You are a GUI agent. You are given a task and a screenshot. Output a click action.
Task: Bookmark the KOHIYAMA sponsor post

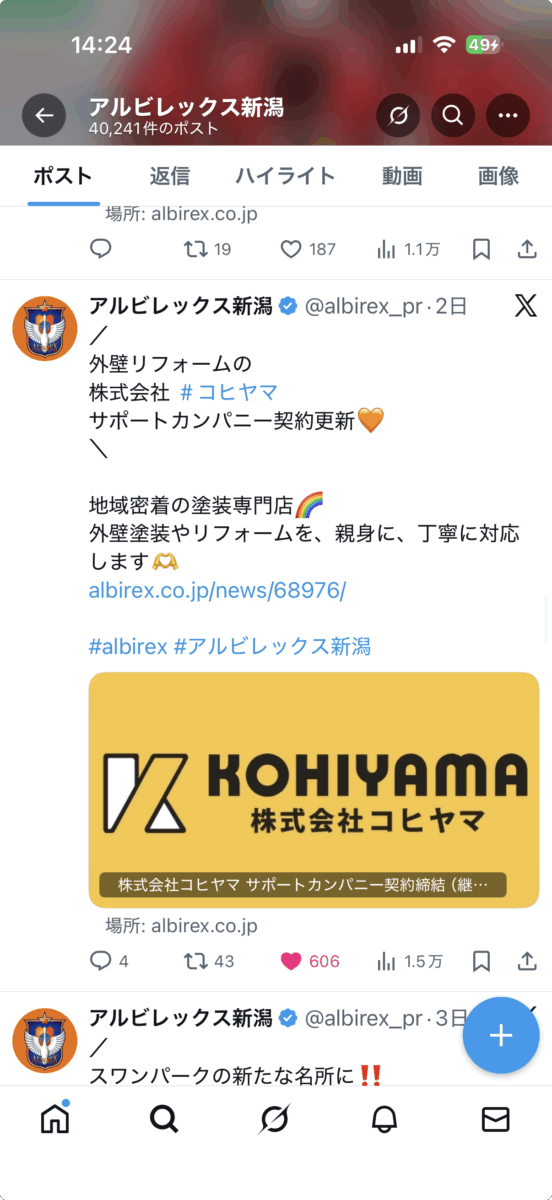pos(481,961)
